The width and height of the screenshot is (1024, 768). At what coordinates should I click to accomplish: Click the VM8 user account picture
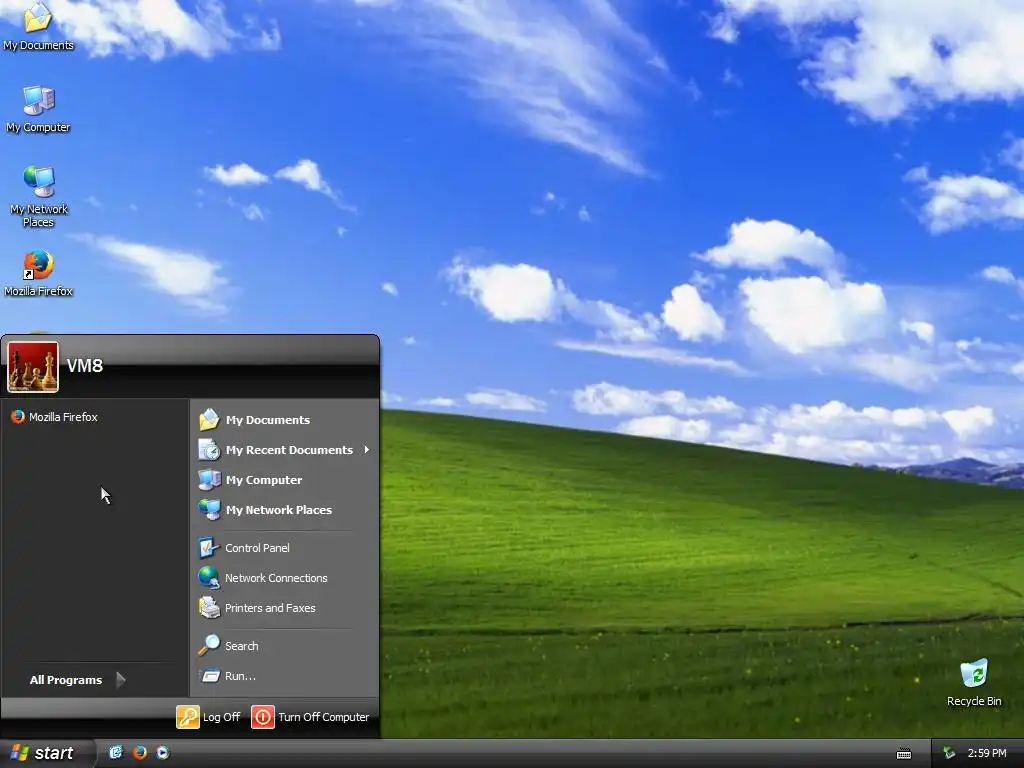(x=33, y=367)
